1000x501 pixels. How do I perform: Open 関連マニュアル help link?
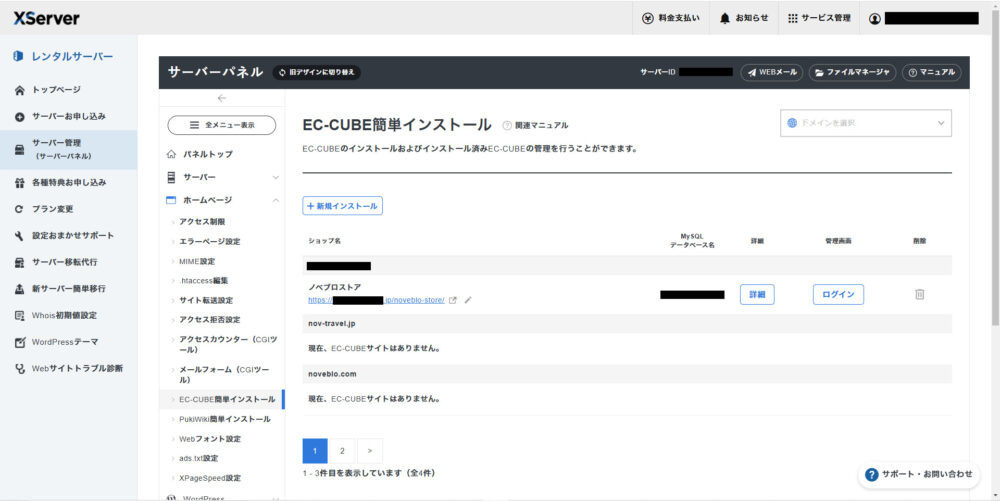535,126
